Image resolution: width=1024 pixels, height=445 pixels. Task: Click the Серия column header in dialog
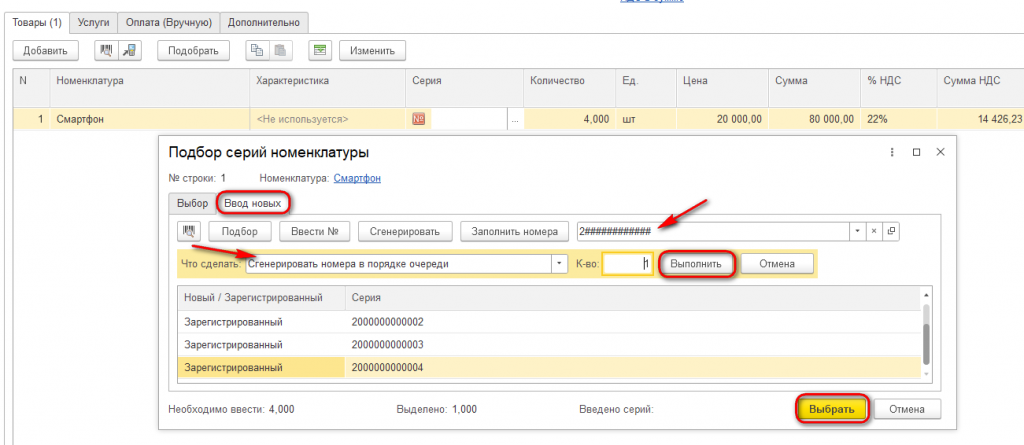click(x=633, y=297)
